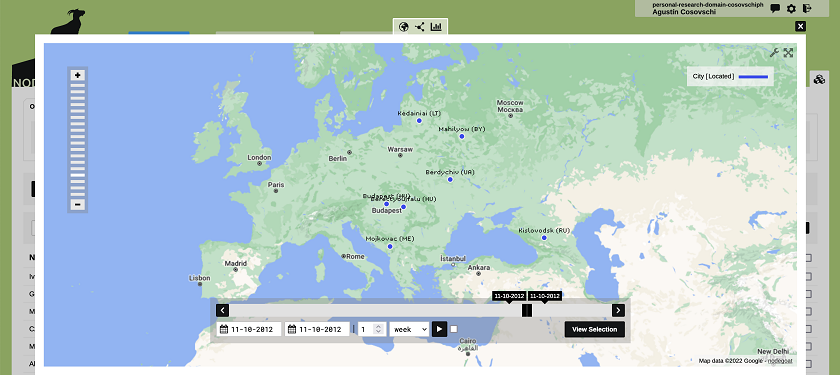Open the social network visualisation icon
840x375 pixels.
(419, 26)
